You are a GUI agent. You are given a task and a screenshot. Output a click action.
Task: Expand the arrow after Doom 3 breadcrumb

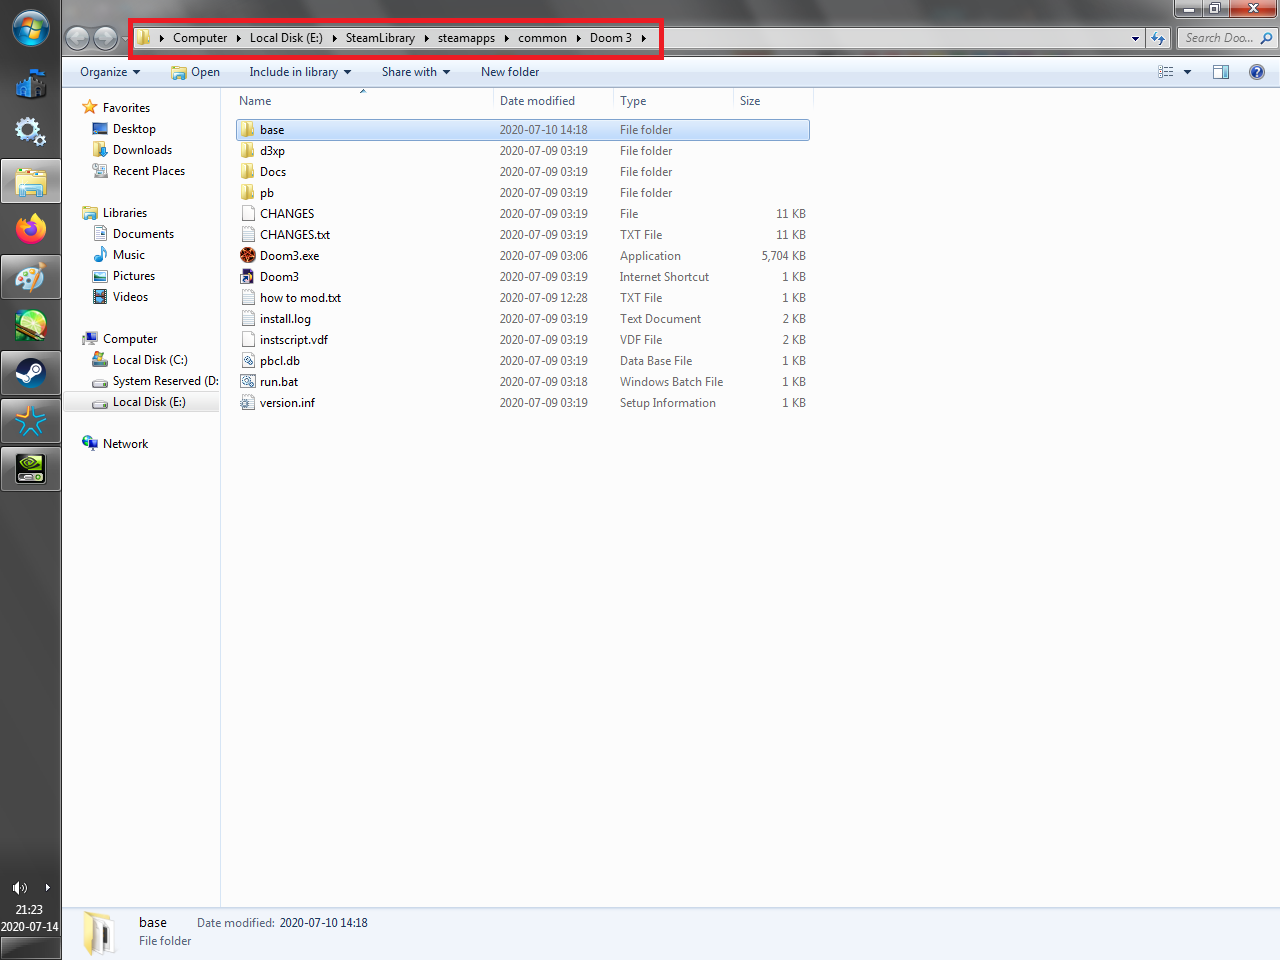644,38
